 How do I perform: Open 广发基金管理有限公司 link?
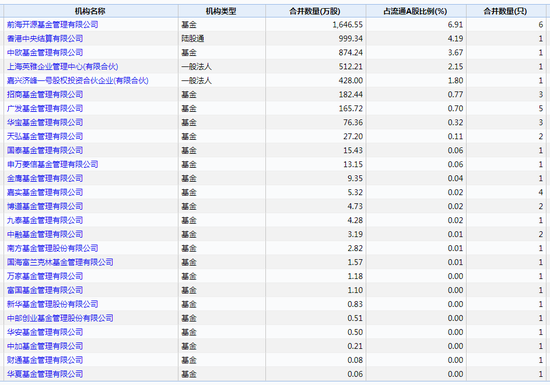(45, 108)
